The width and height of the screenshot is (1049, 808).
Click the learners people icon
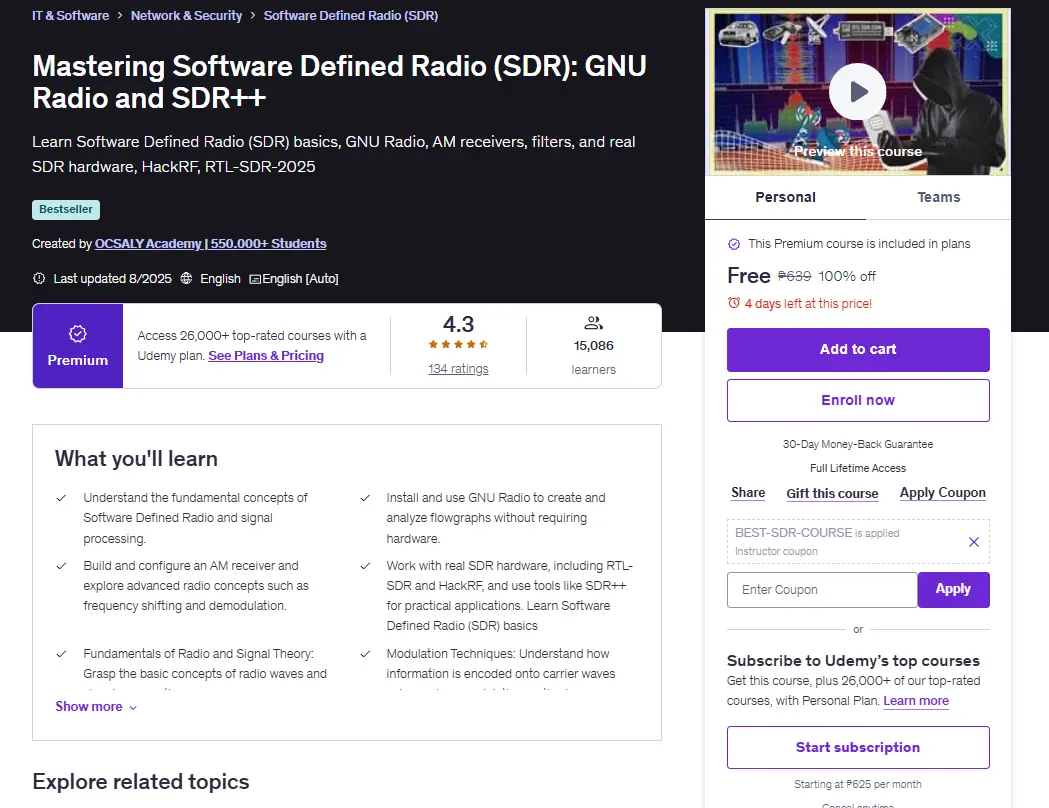(x=593, y=323)
